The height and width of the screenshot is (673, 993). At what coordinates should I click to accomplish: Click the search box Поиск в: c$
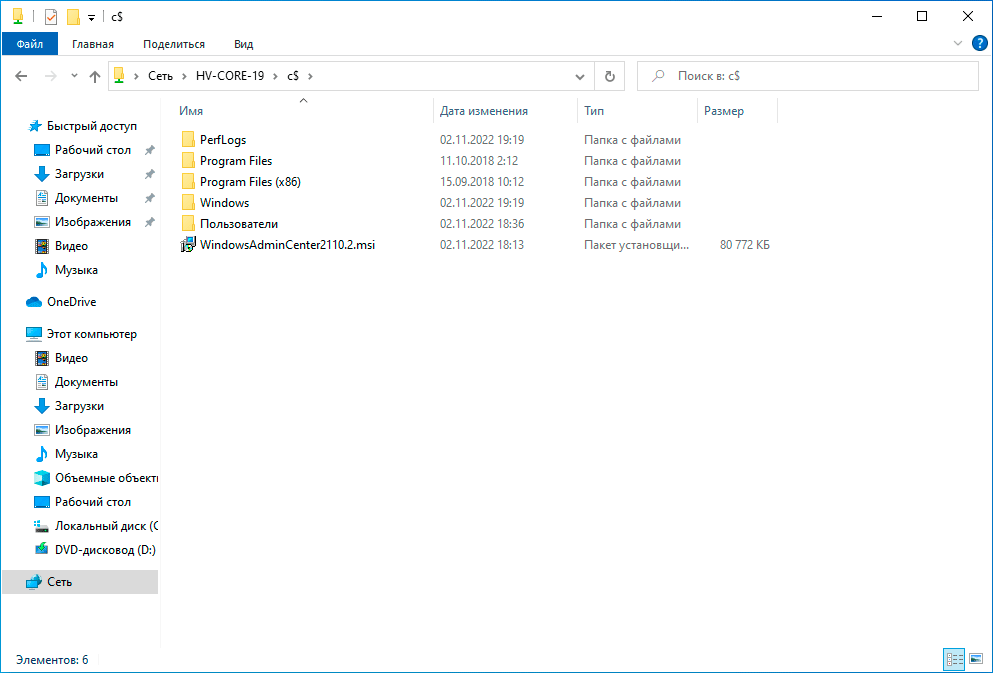807,76
